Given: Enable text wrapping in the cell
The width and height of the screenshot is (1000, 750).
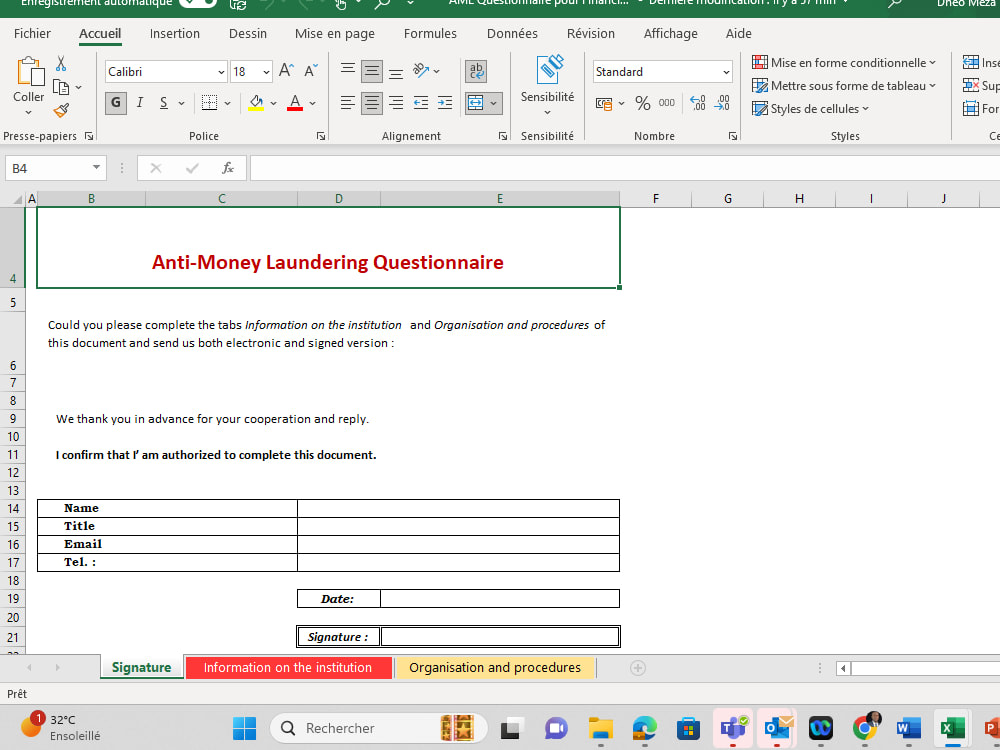Looking at the screenshot, I should [x=475, y=71].
